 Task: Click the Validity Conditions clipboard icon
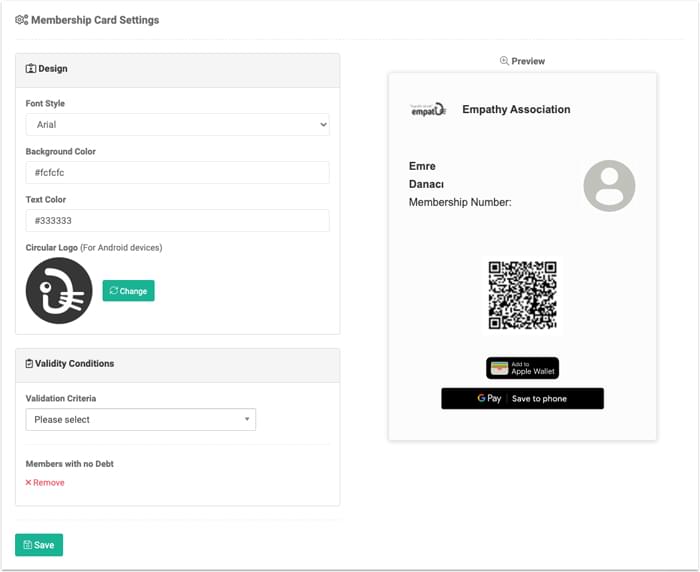(29, 364)
